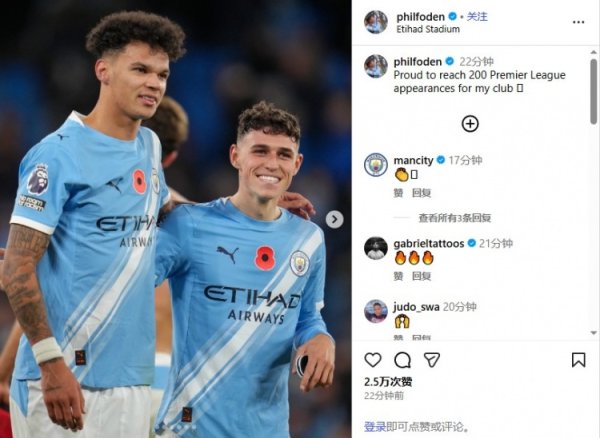Like the post with heart icon

pos(373,360)
